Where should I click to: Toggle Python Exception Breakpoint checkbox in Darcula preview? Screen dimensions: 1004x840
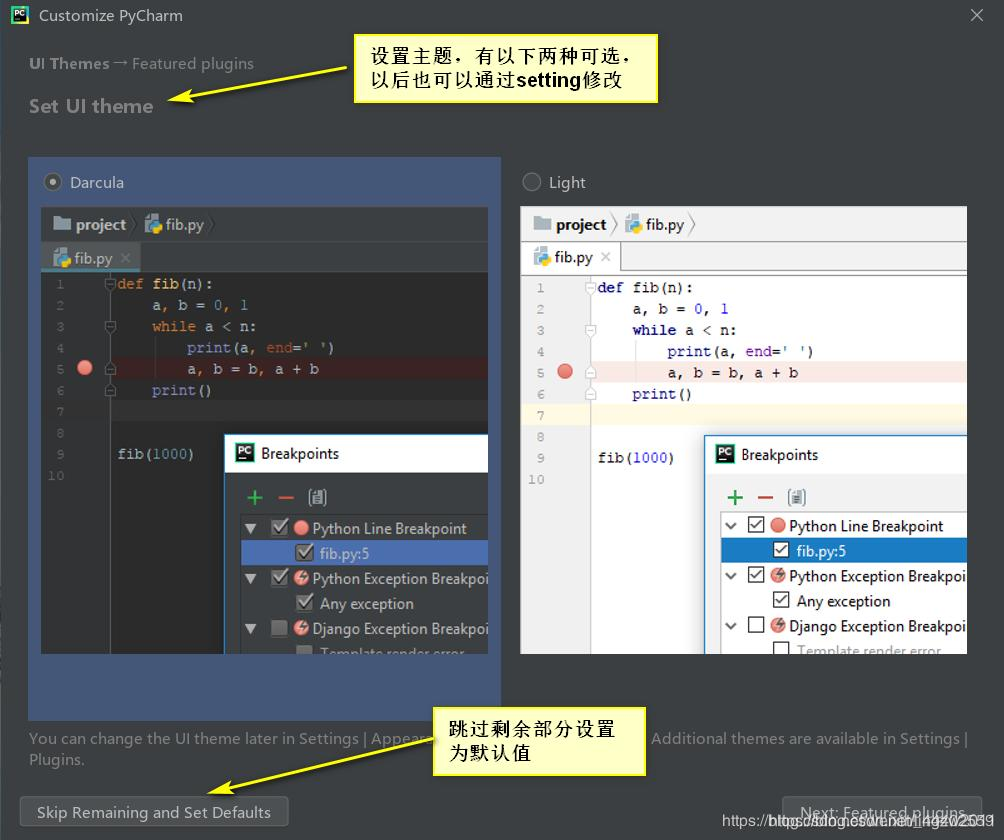pos(279,578)
